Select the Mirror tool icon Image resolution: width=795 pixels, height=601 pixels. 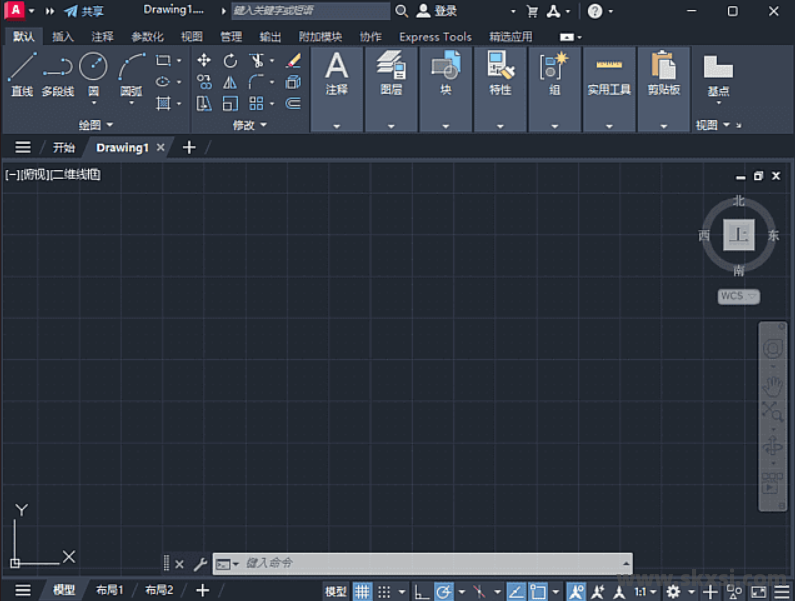click(x=230, y=82)
